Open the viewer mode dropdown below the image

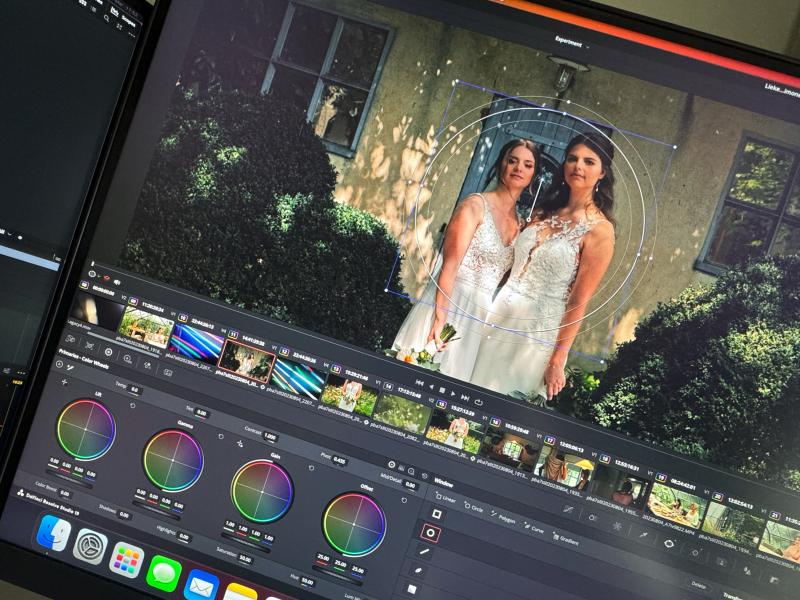pyautogui.click(x=93, y=273)
